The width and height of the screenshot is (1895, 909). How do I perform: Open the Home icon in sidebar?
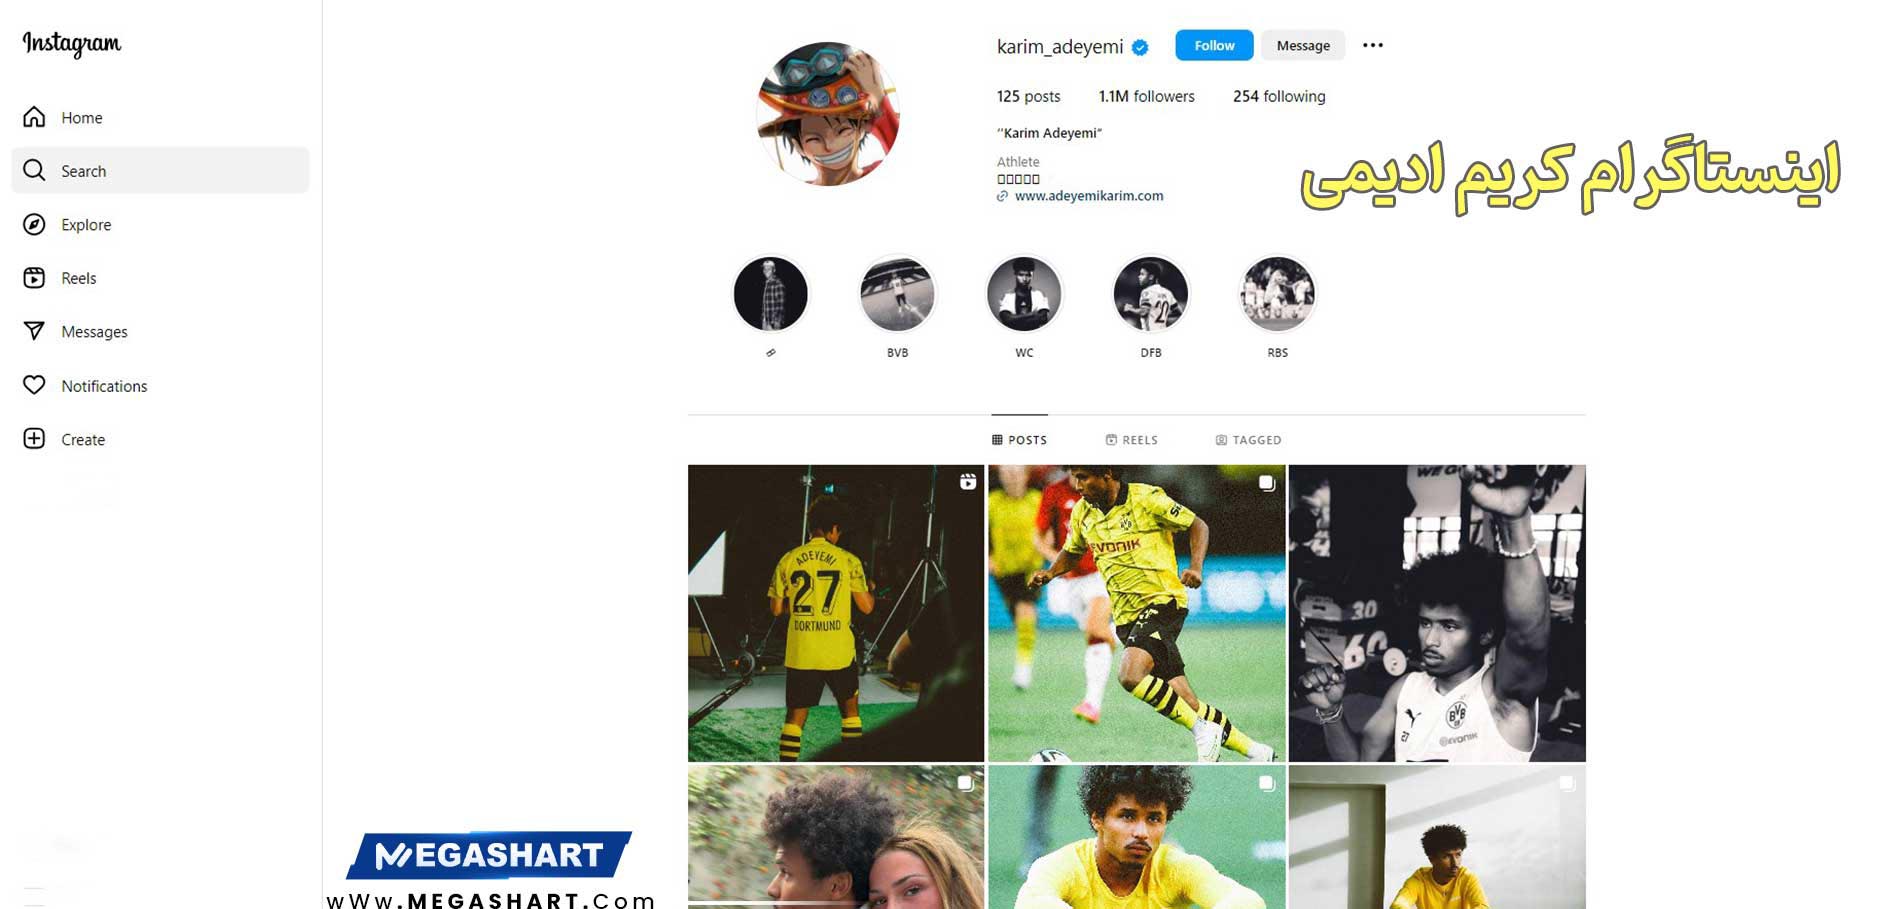coord(34,117)
